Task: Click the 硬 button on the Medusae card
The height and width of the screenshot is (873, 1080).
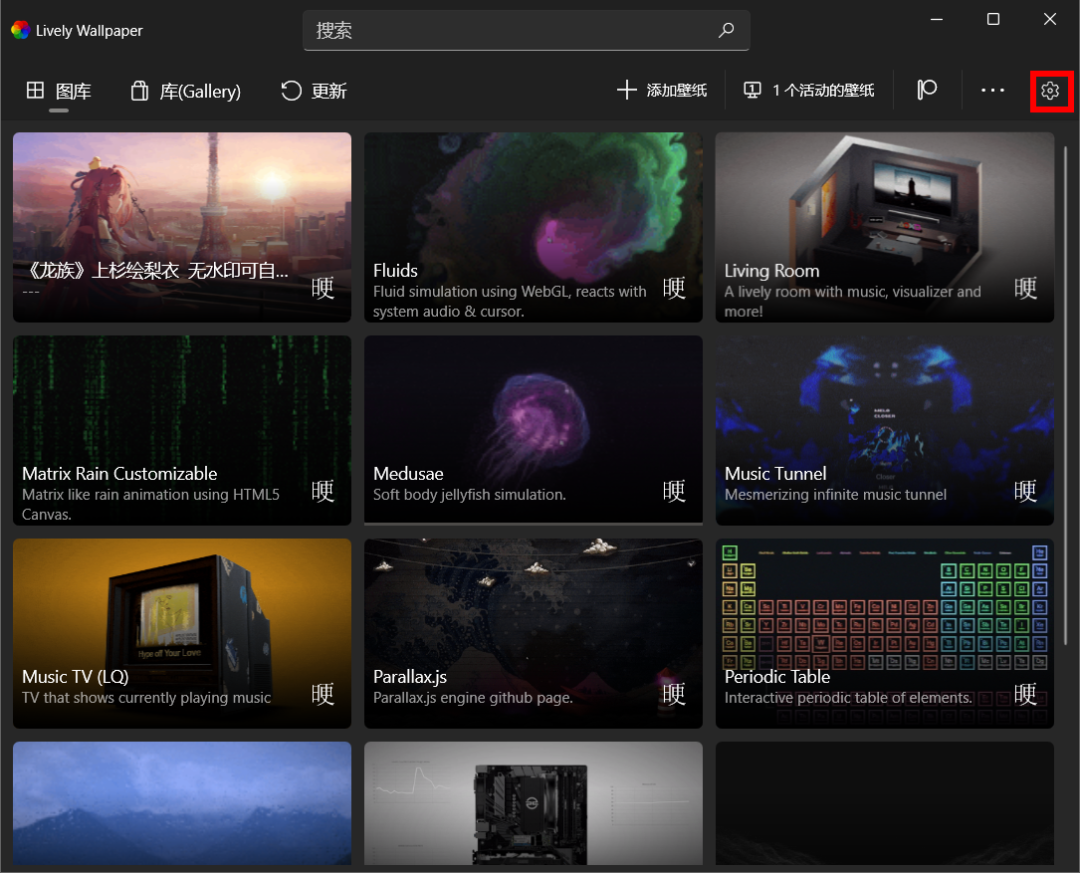Action: (674, 491)
